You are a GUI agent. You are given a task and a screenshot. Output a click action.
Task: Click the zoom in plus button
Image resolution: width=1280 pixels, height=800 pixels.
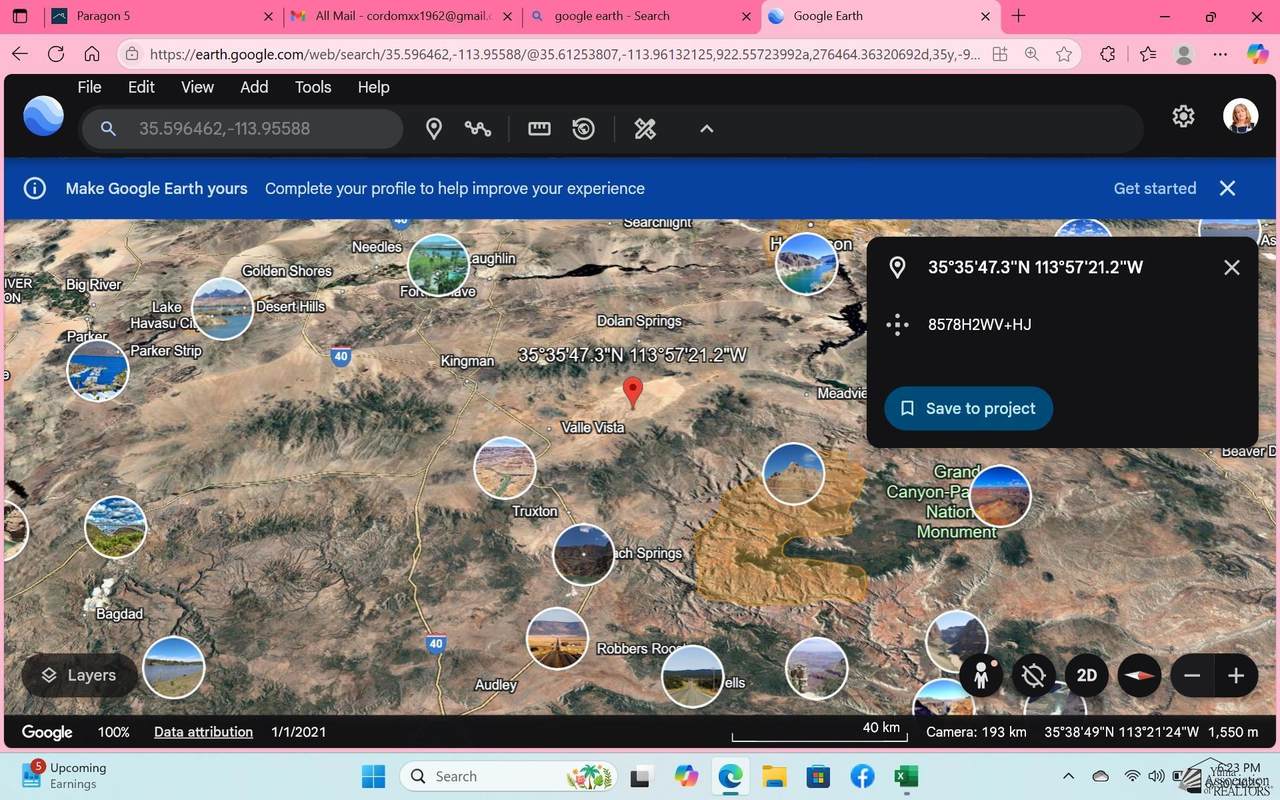click(x=1236, y=676)
